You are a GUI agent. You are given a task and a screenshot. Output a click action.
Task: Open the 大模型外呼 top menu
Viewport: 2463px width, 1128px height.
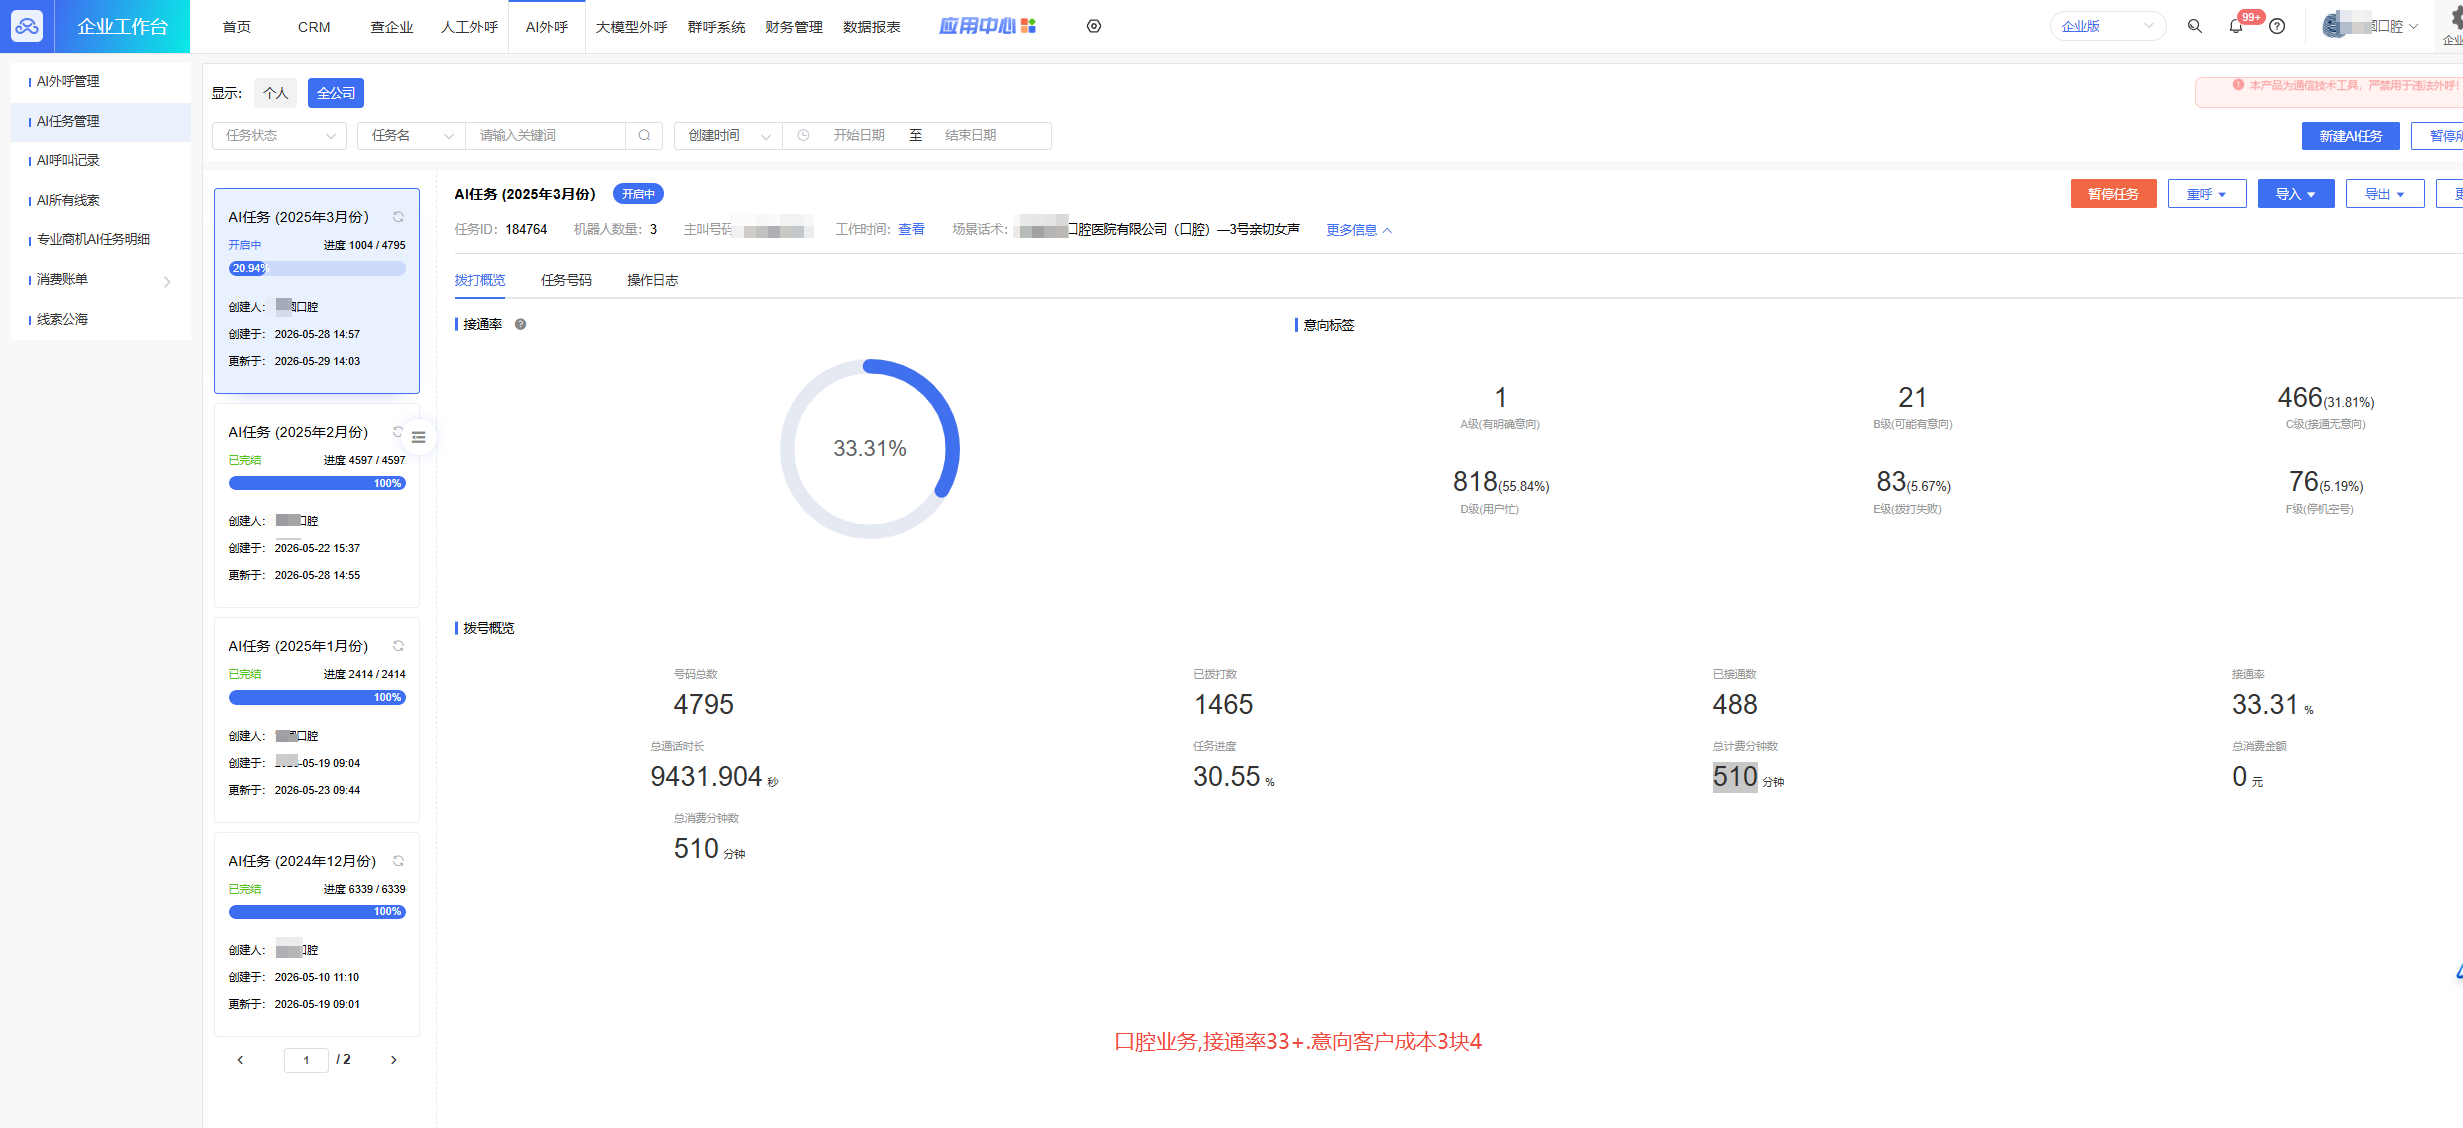tap(631, 27)
